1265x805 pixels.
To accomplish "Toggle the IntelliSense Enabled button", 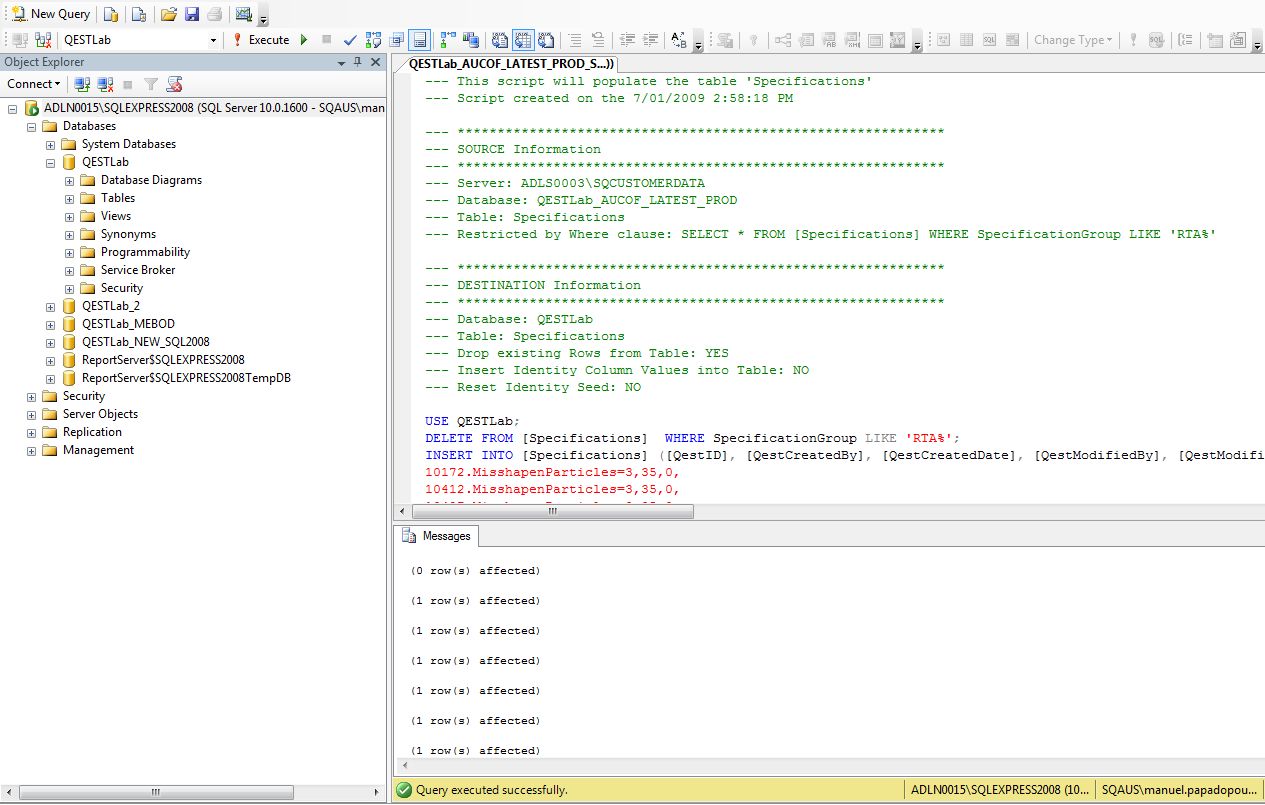I will click(x=420, y=40).
